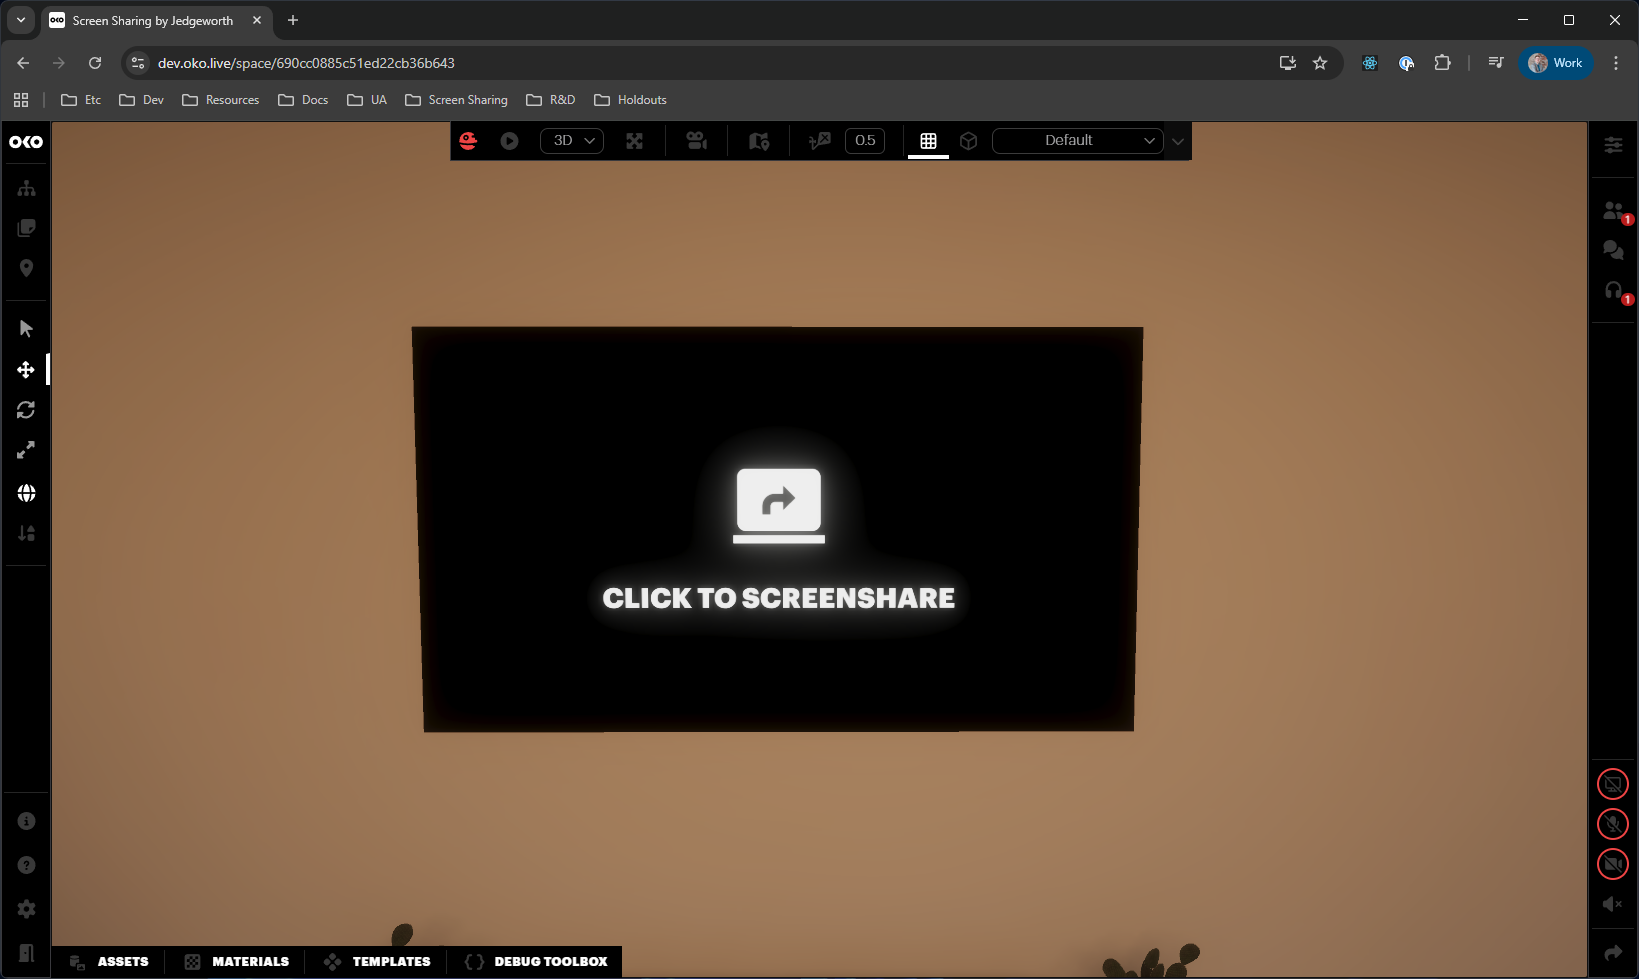Choose the arrow Select tool
This screenshot has height=979, width=1639.
(26, 329)
